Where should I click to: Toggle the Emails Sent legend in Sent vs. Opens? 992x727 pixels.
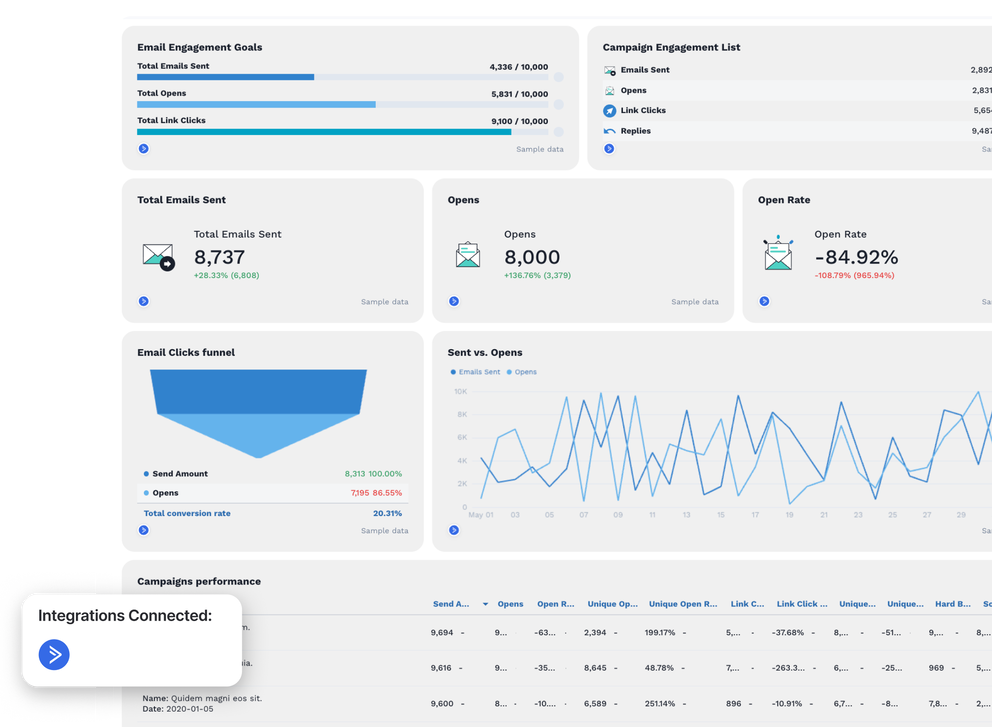(475, 372)
